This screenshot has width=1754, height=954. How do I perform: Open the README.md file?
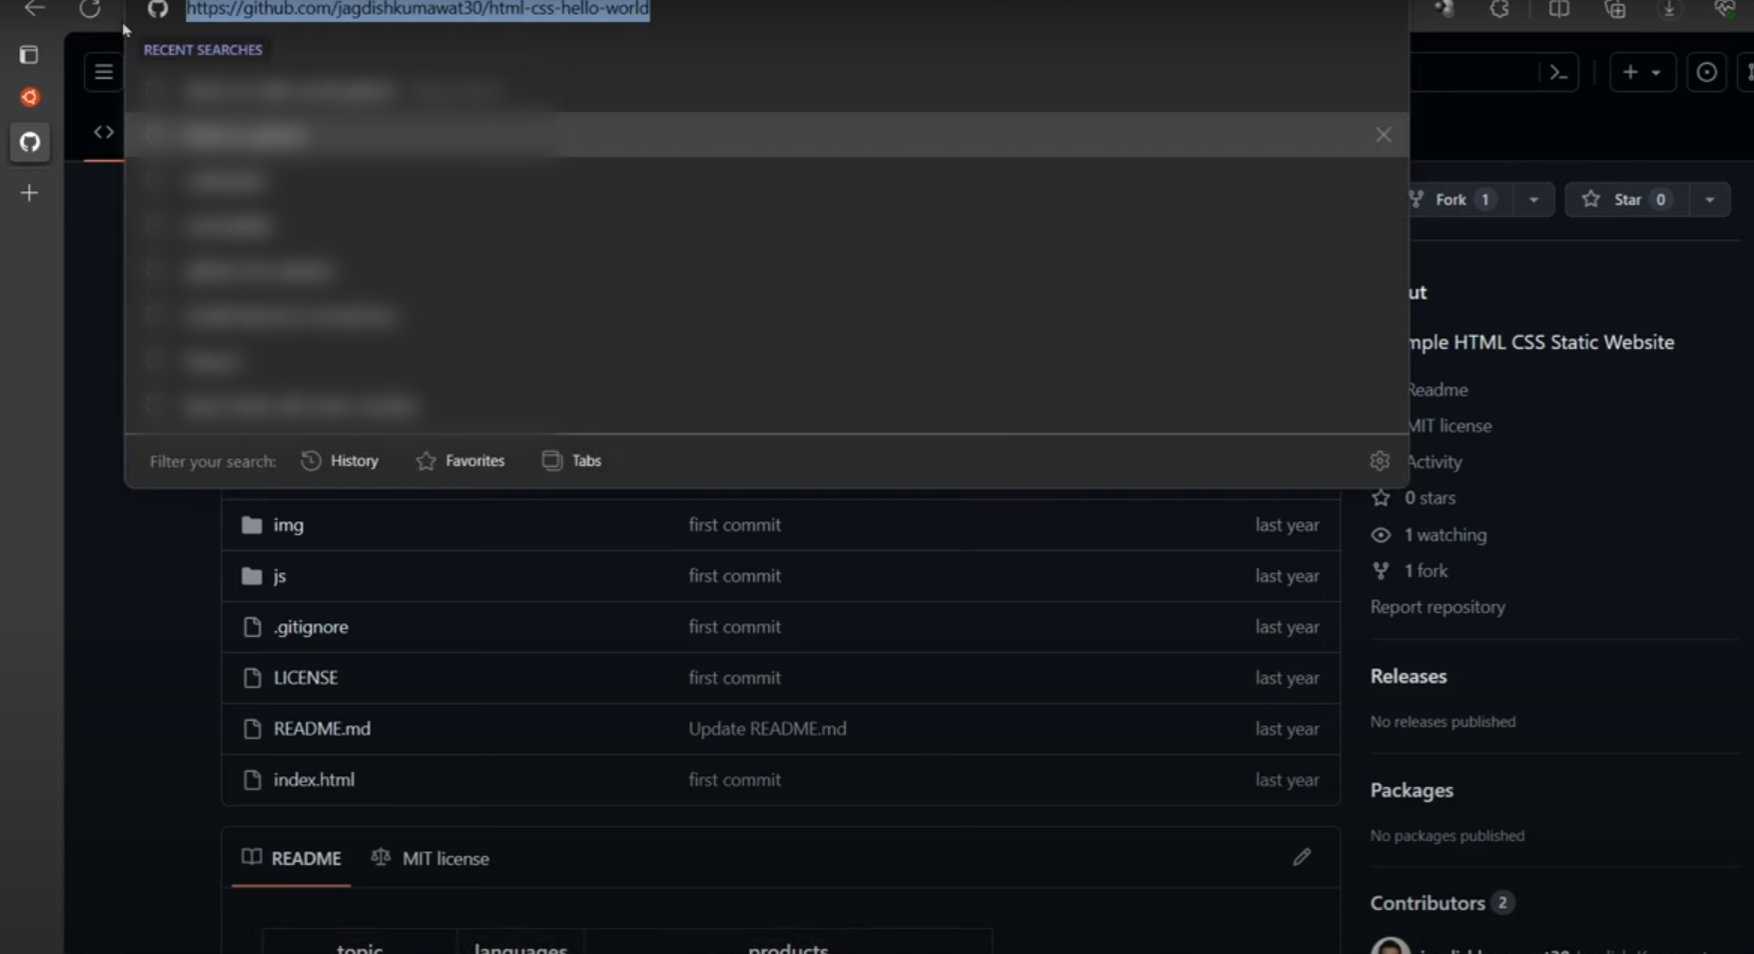(322, 729)
